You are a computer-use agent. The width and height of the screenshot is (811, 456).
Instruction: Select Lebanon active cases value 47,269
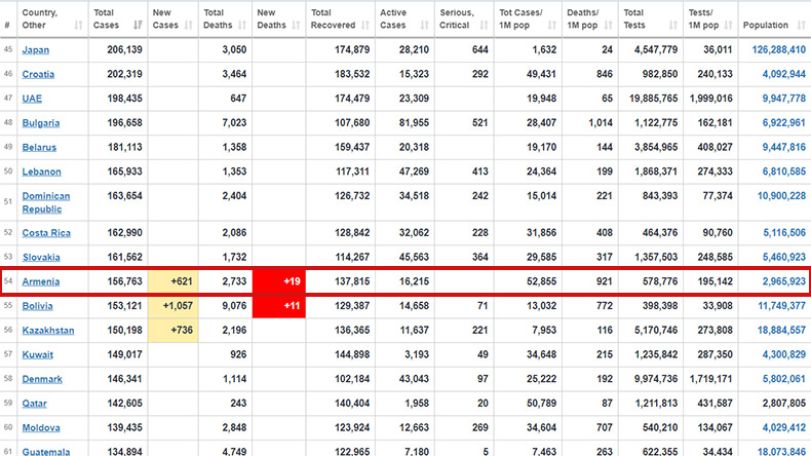click(414, 171)
